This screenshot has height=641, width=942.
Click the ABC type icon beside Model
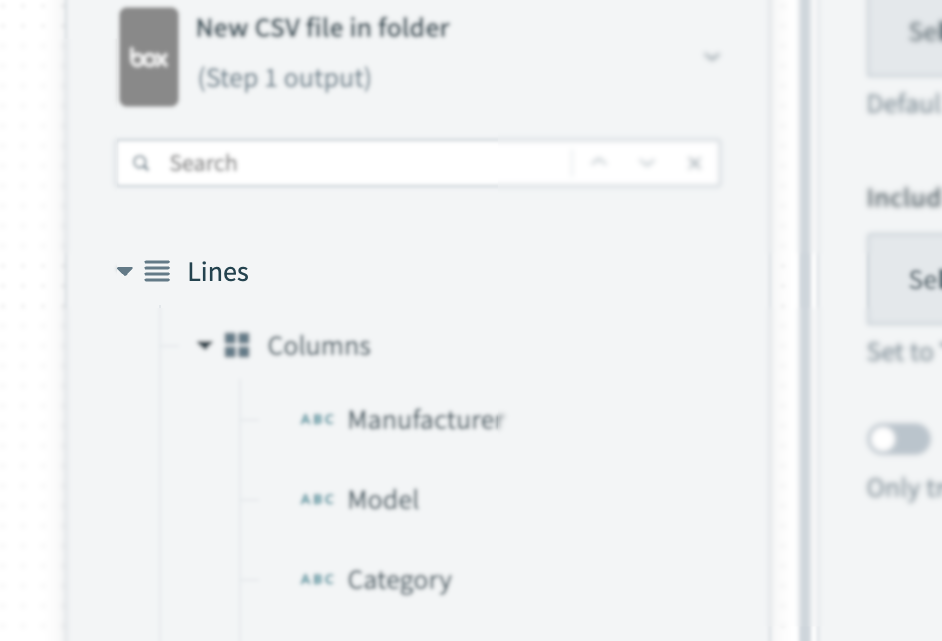tap(316, 499)
